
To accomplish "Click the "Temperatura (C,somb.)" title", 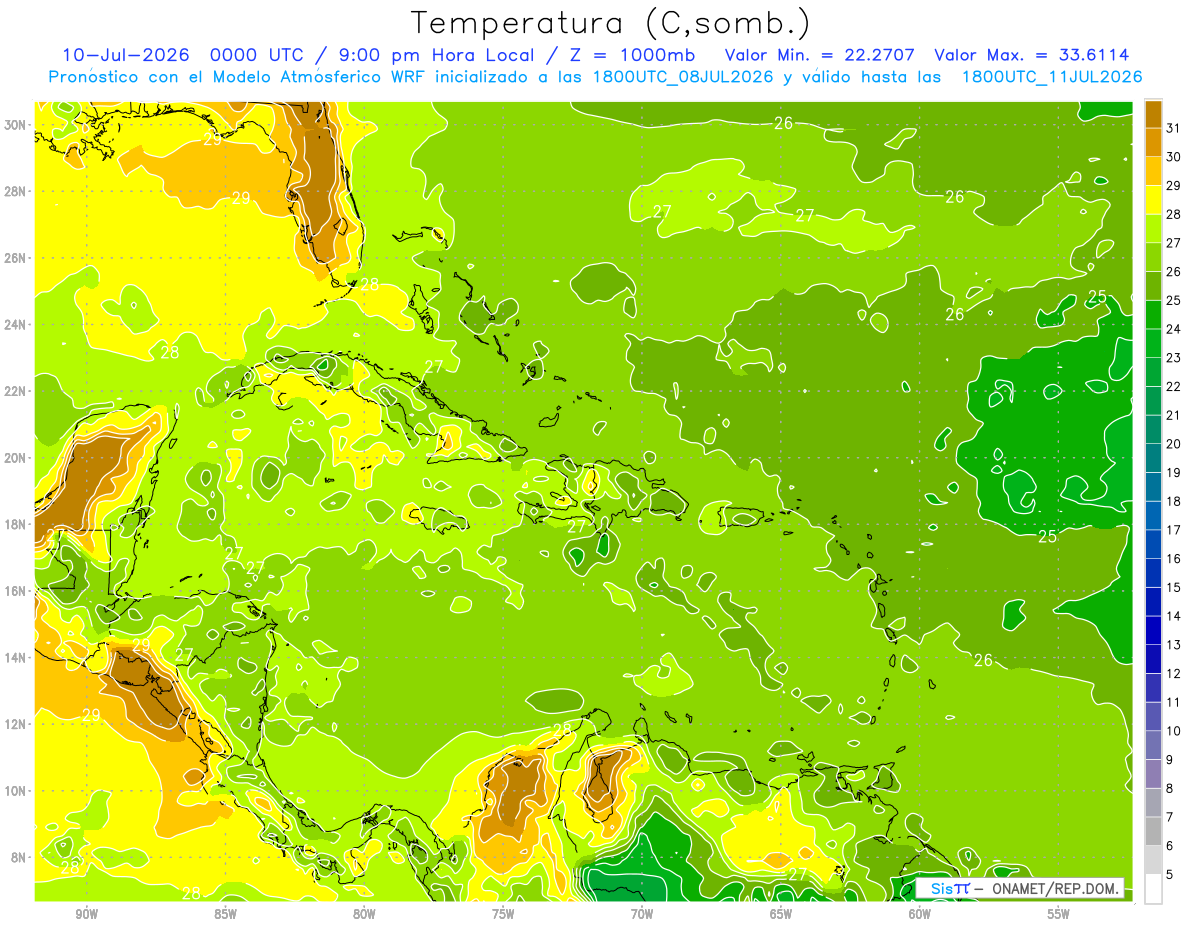I will point(611,23).
